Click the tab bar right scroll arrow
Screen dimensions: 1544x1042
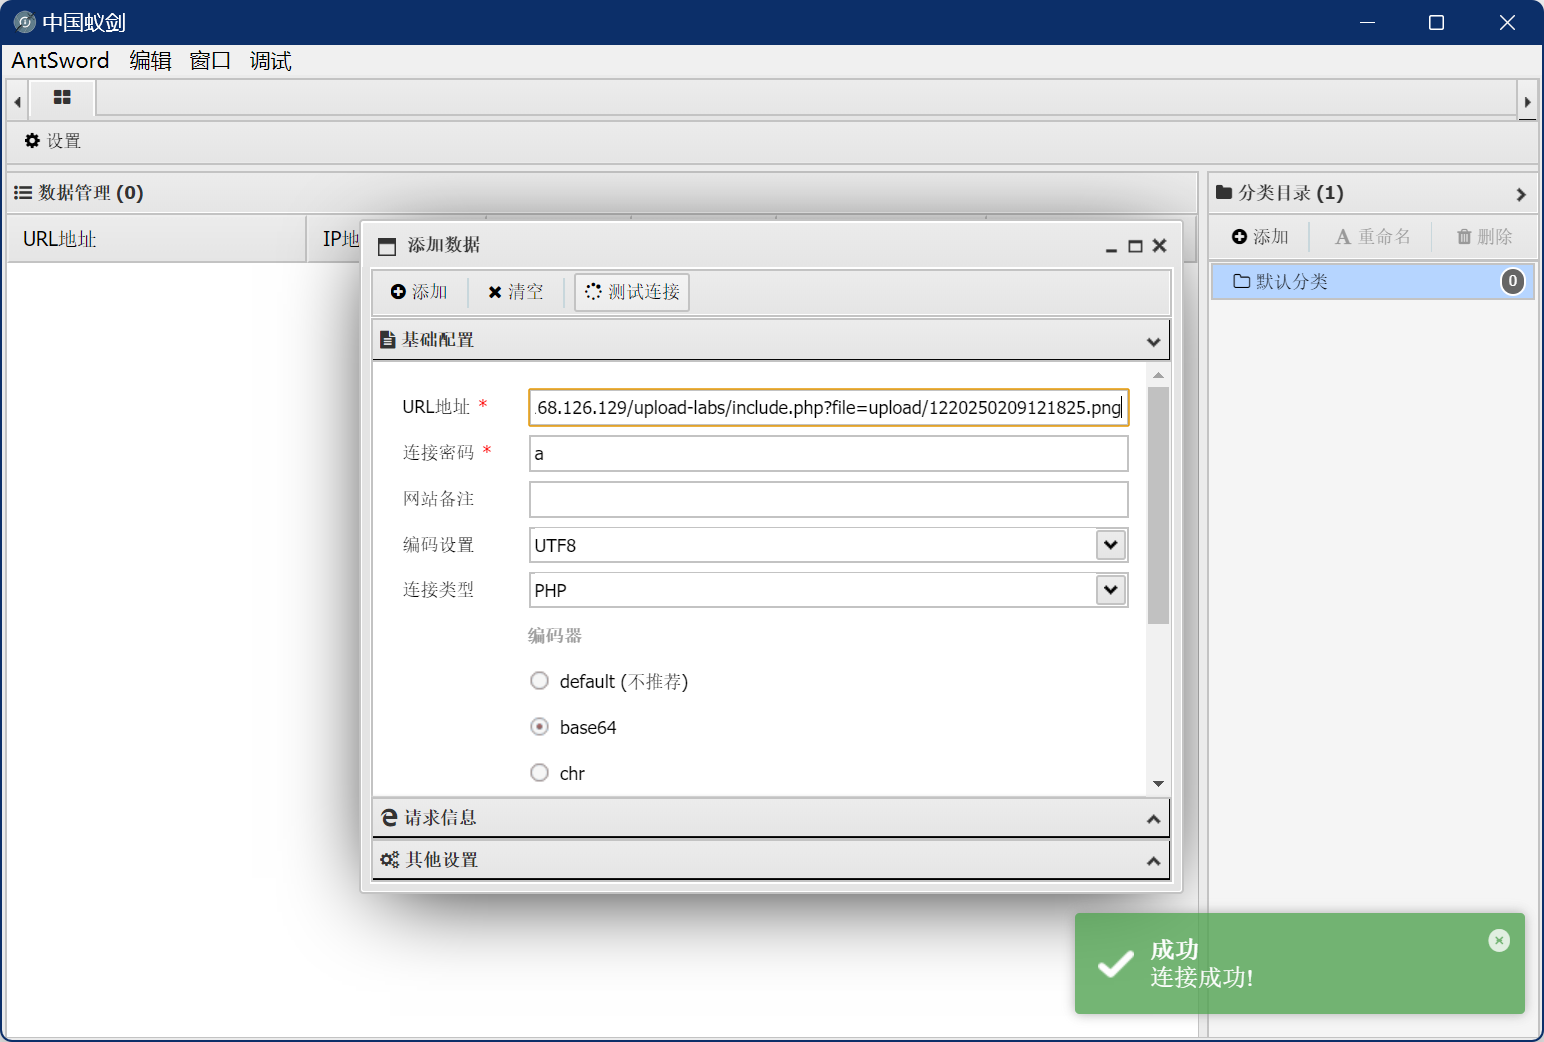1527,101
